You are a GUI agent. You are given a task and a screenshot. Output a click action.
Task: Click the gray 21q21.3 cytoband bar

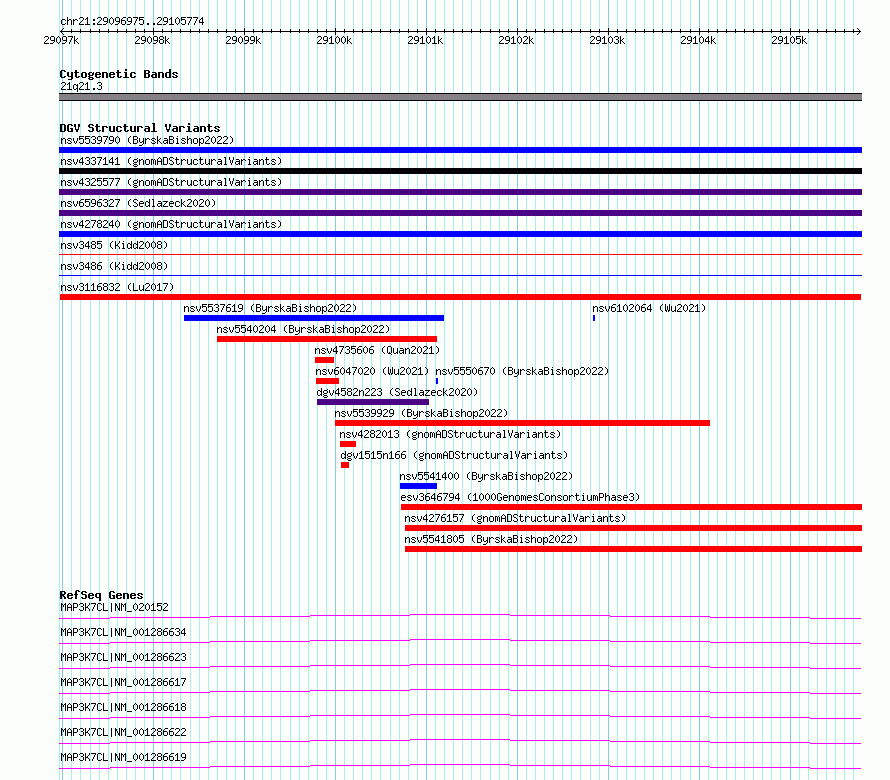tap(460, 97)
